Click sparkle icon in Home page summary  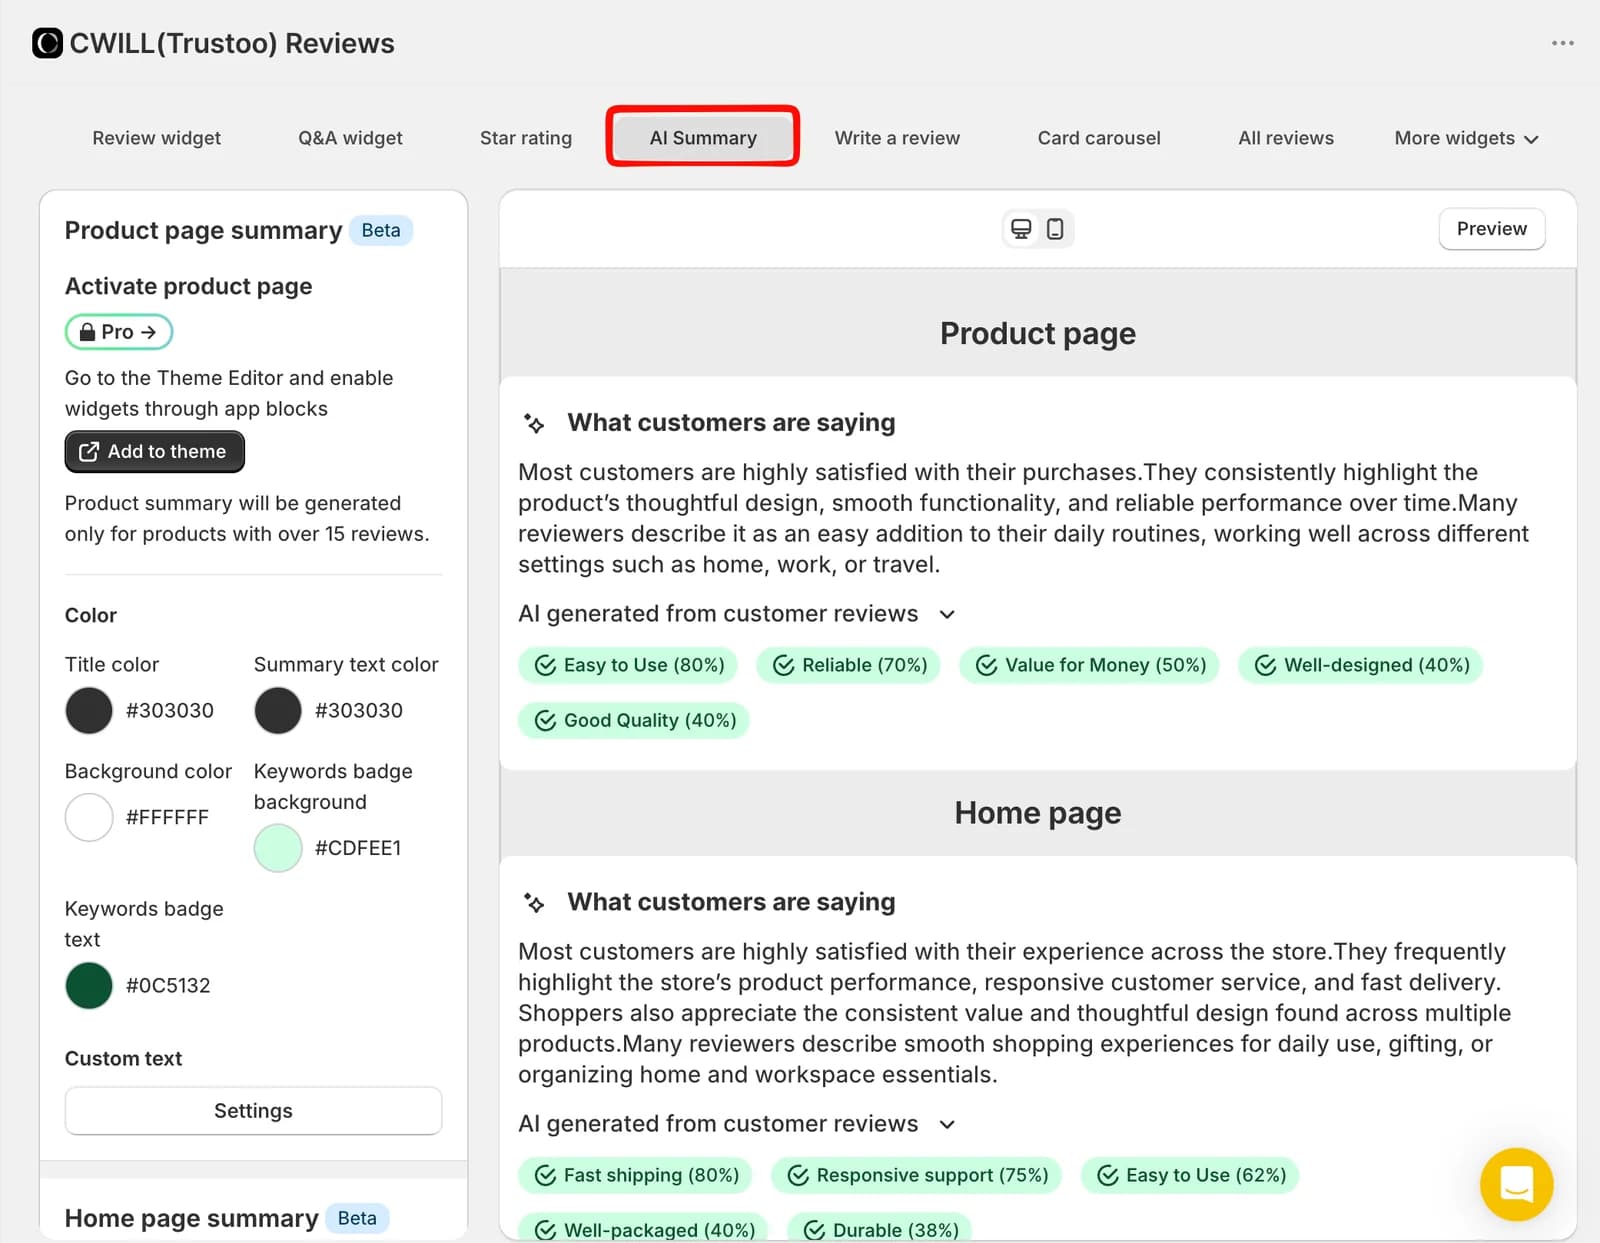click(x=534, y=903)
